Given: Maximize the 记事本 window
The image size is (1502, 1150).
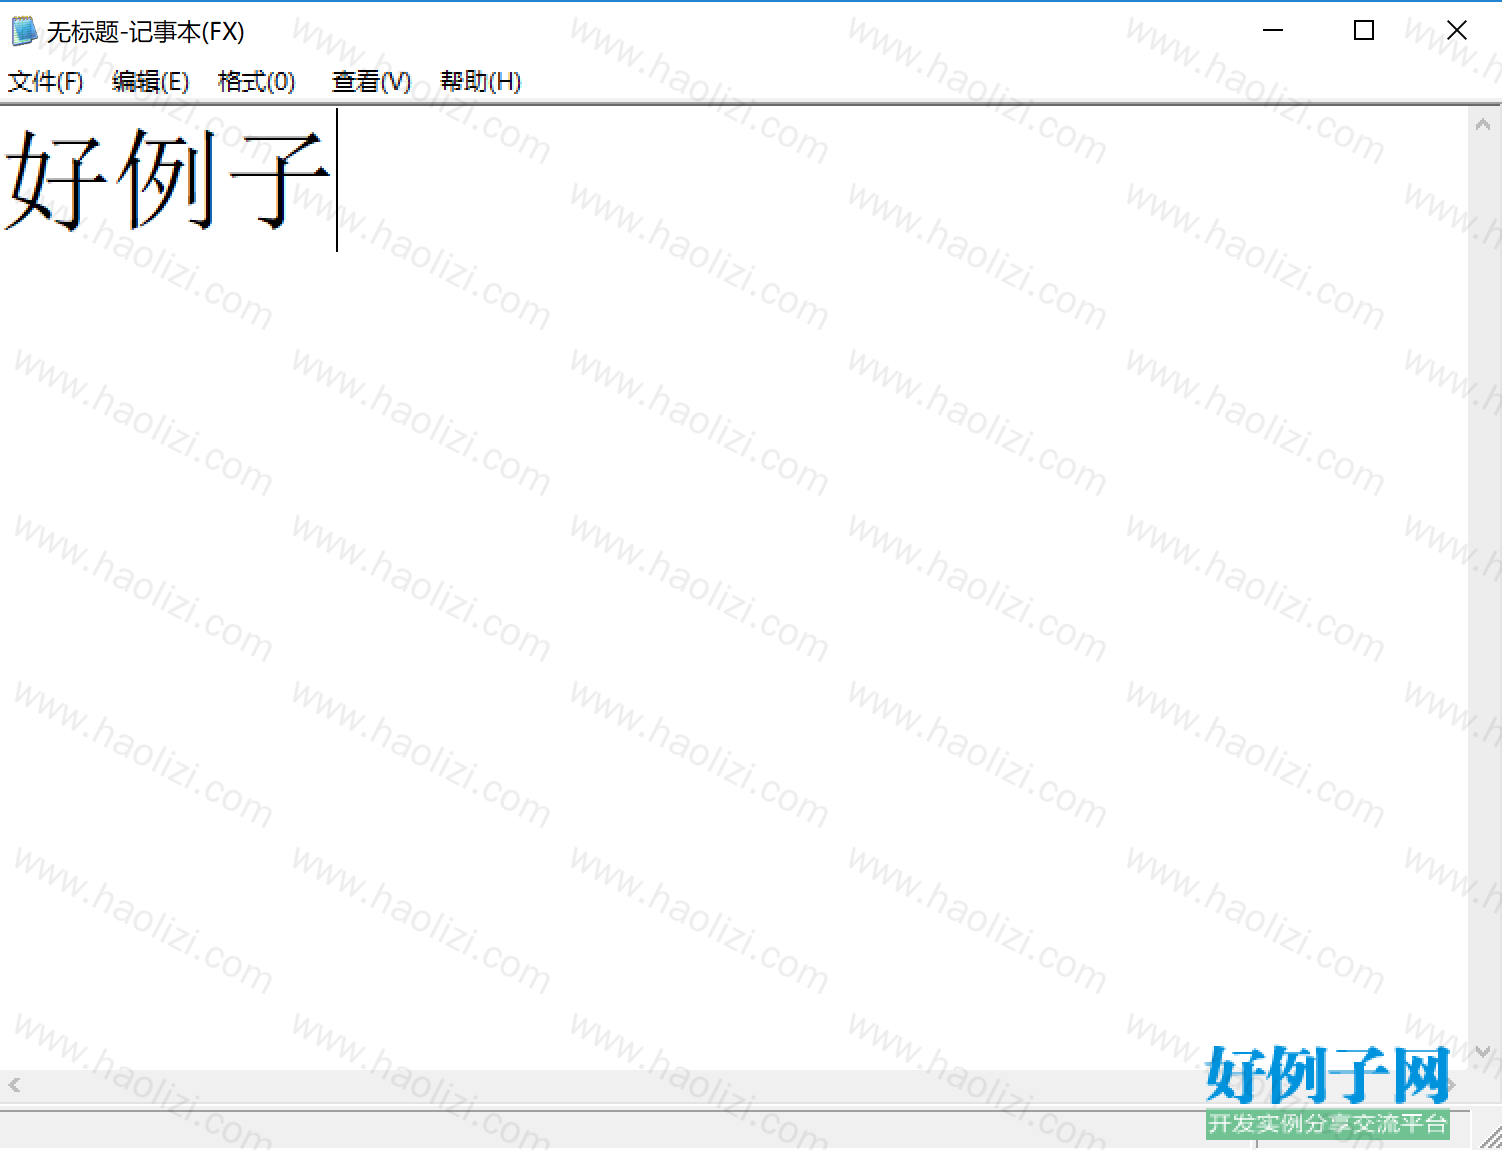Looking at the screenshot, I should click(1364, 31).
